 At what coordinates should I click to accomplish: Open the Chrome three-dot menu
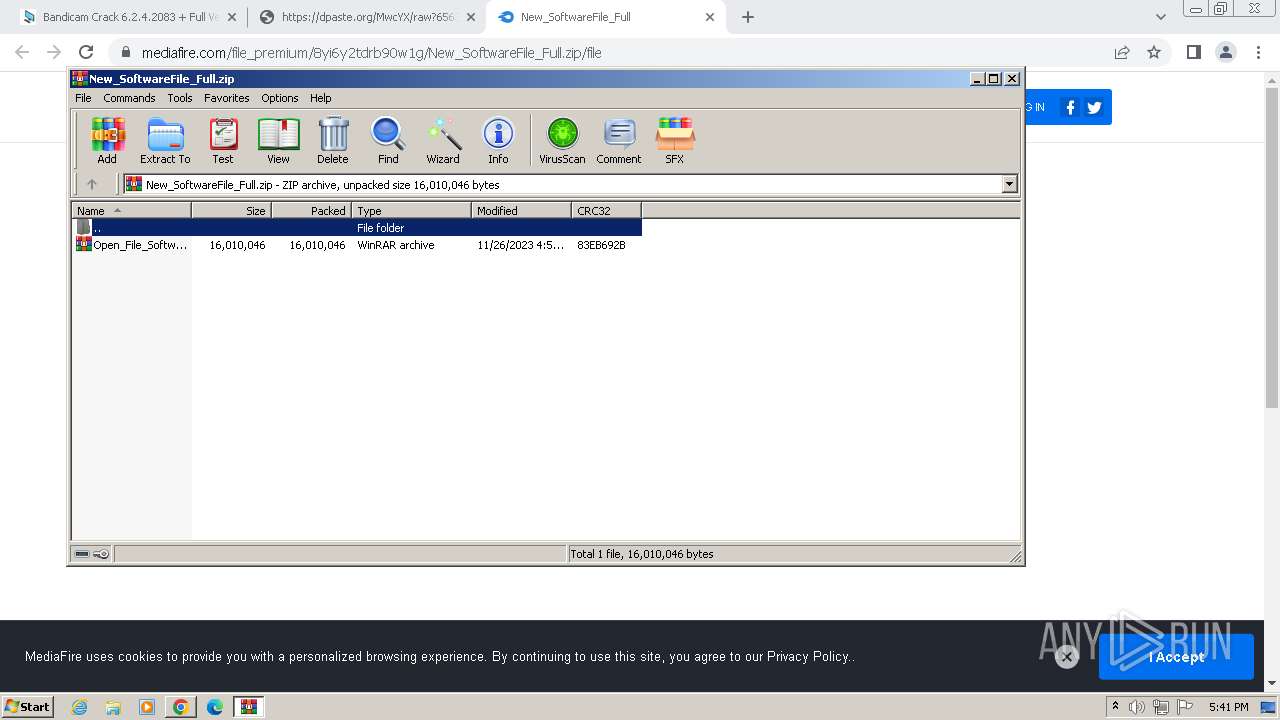1257,52
